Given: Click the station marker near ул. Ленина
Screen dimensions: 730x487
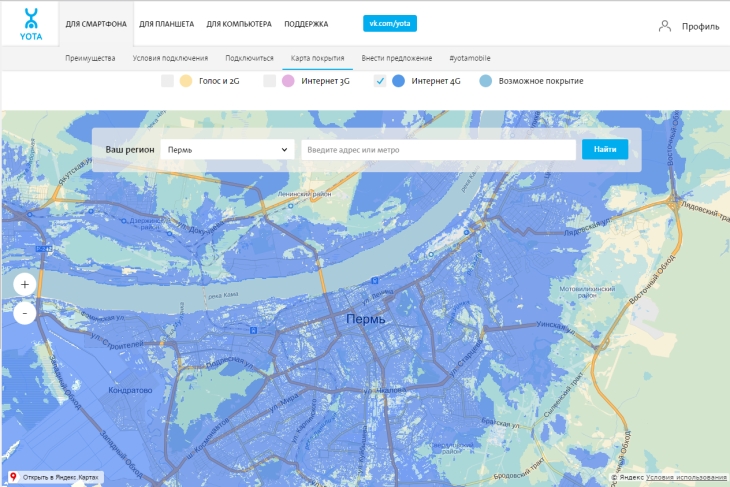Looking at the screenshot, I should point(375,280).
